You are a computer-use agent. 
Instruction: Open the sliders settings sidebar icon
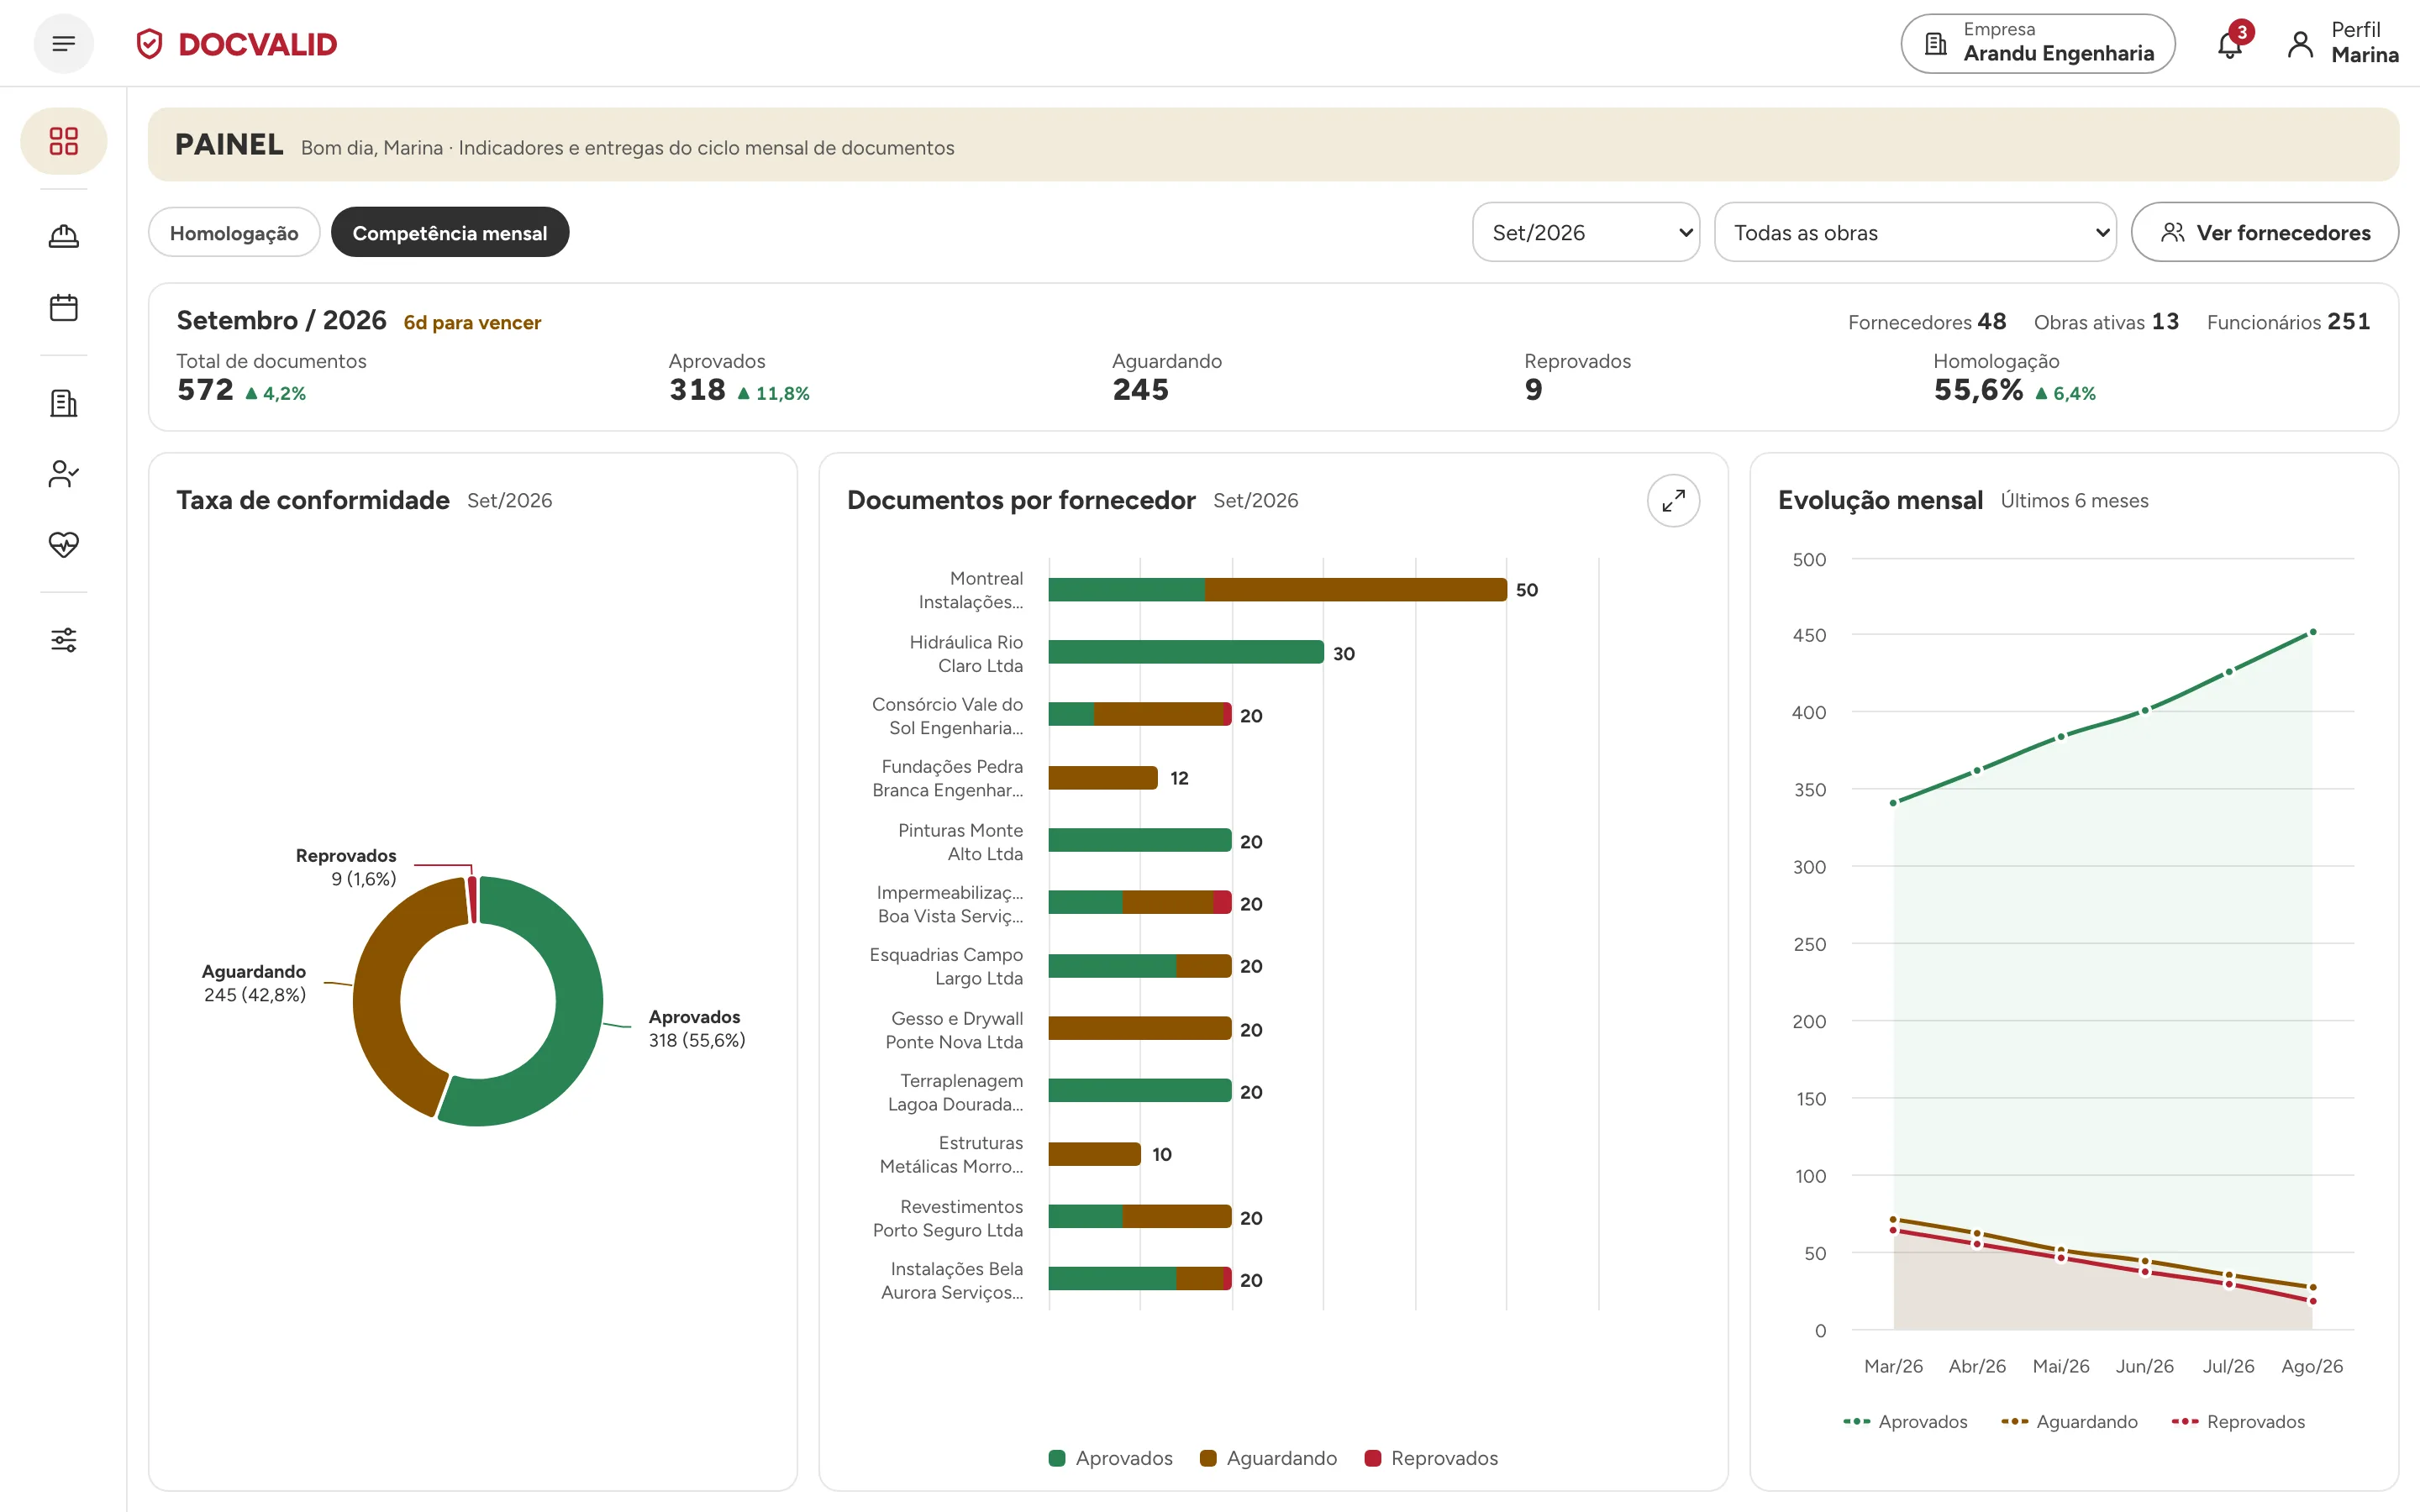click(x=64, y=640)
